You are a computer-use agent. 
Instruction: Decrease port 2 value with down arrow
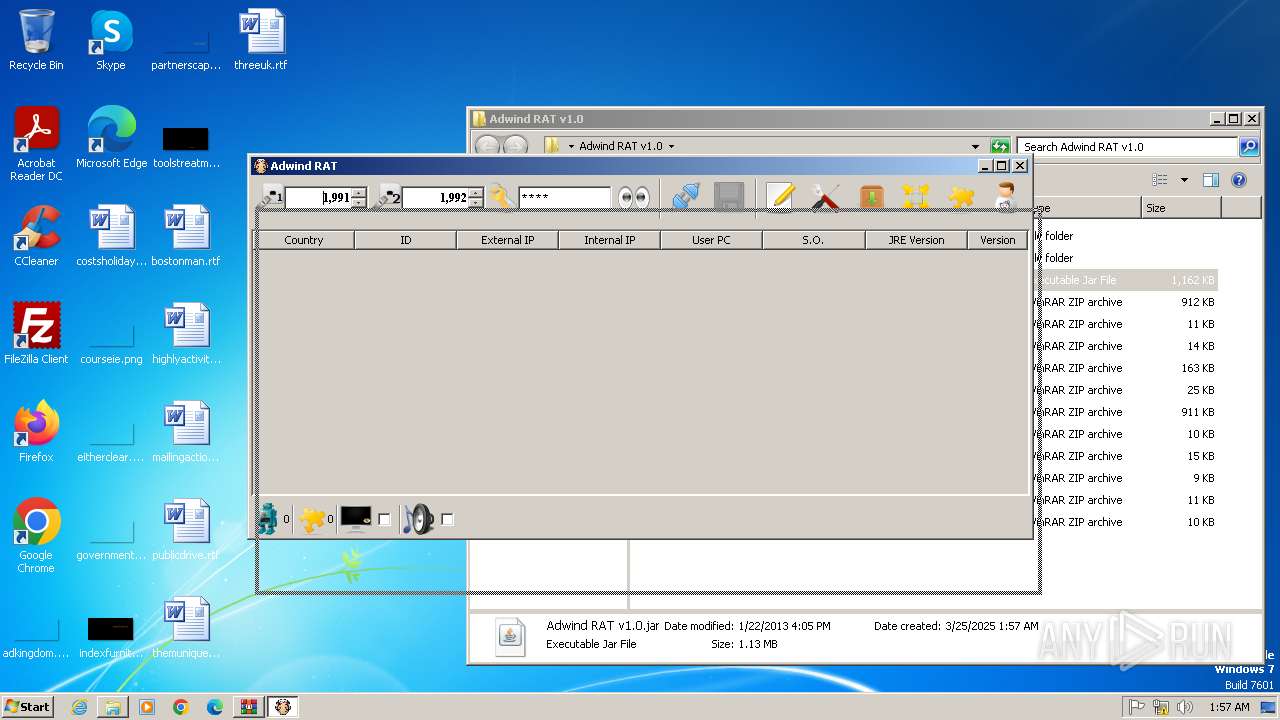tap(476, 203)
